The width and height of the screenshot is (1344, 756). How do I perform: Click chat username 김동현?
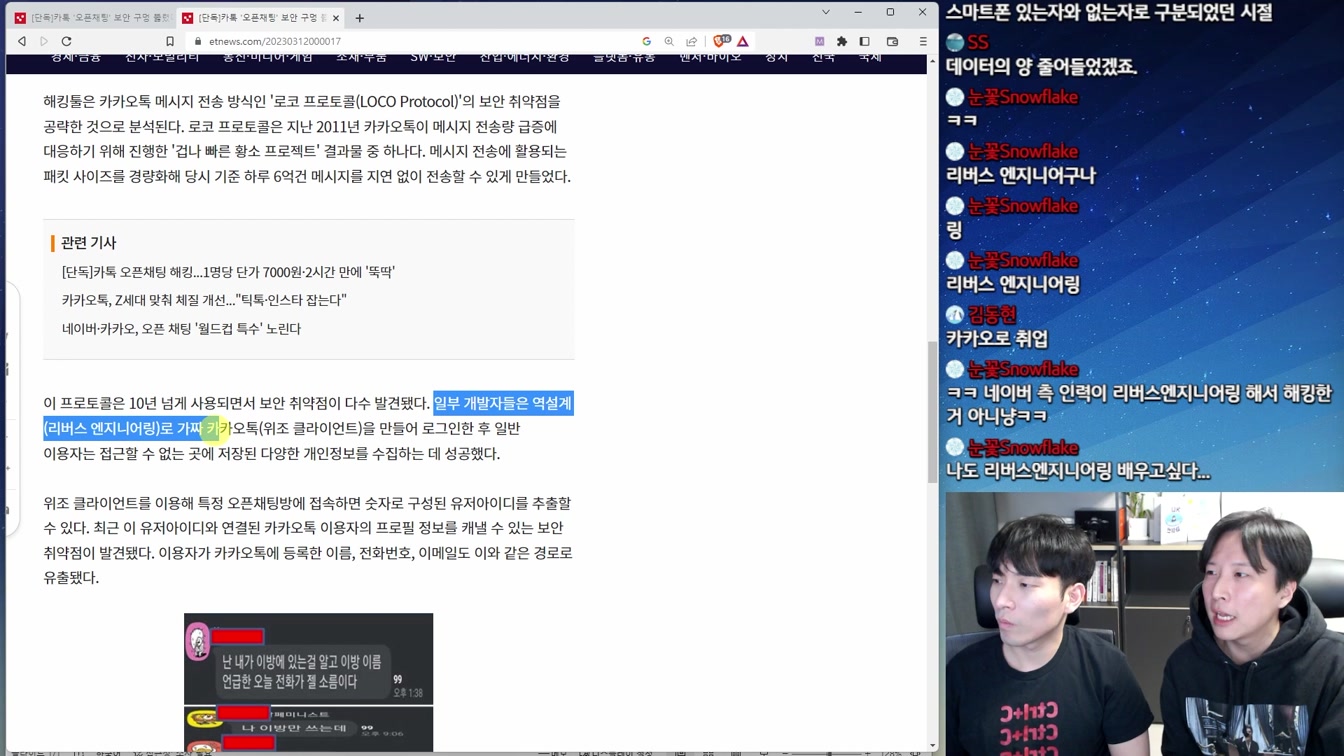991,315
